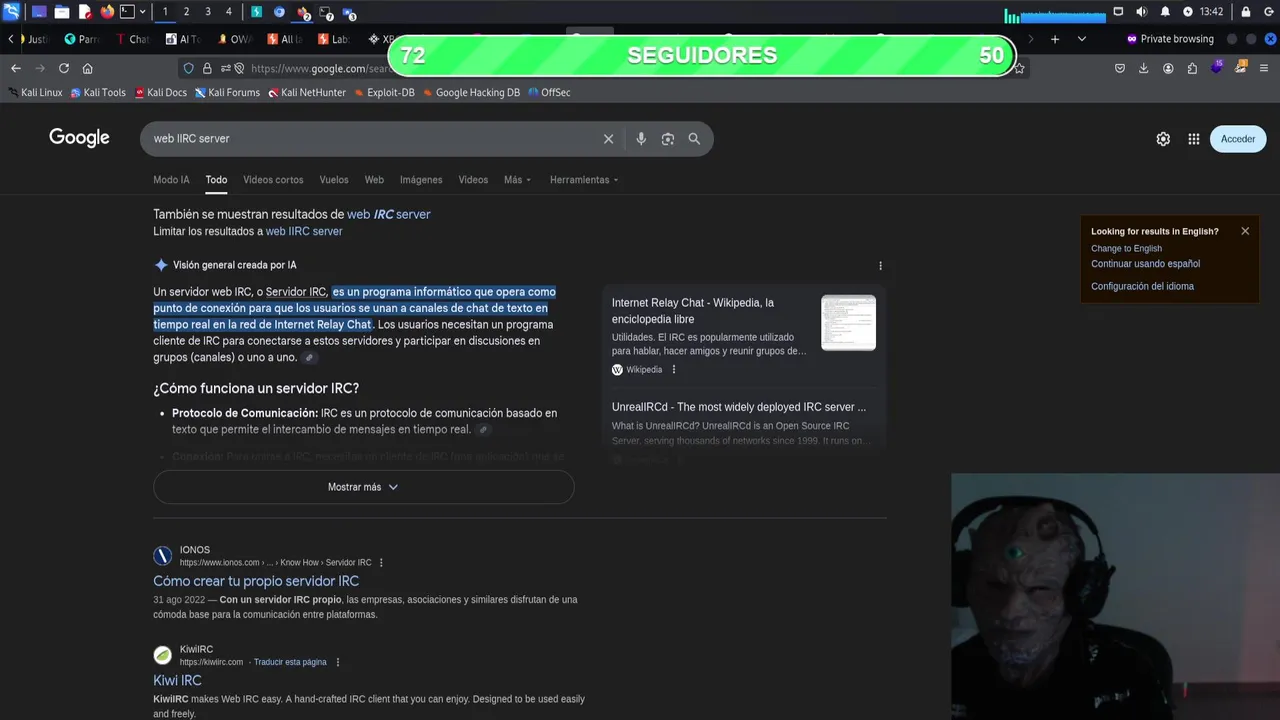Open the extensions puzzle icon
Image resolution: width=1280 pixels, height=720 pixels.
(1192, 68)
